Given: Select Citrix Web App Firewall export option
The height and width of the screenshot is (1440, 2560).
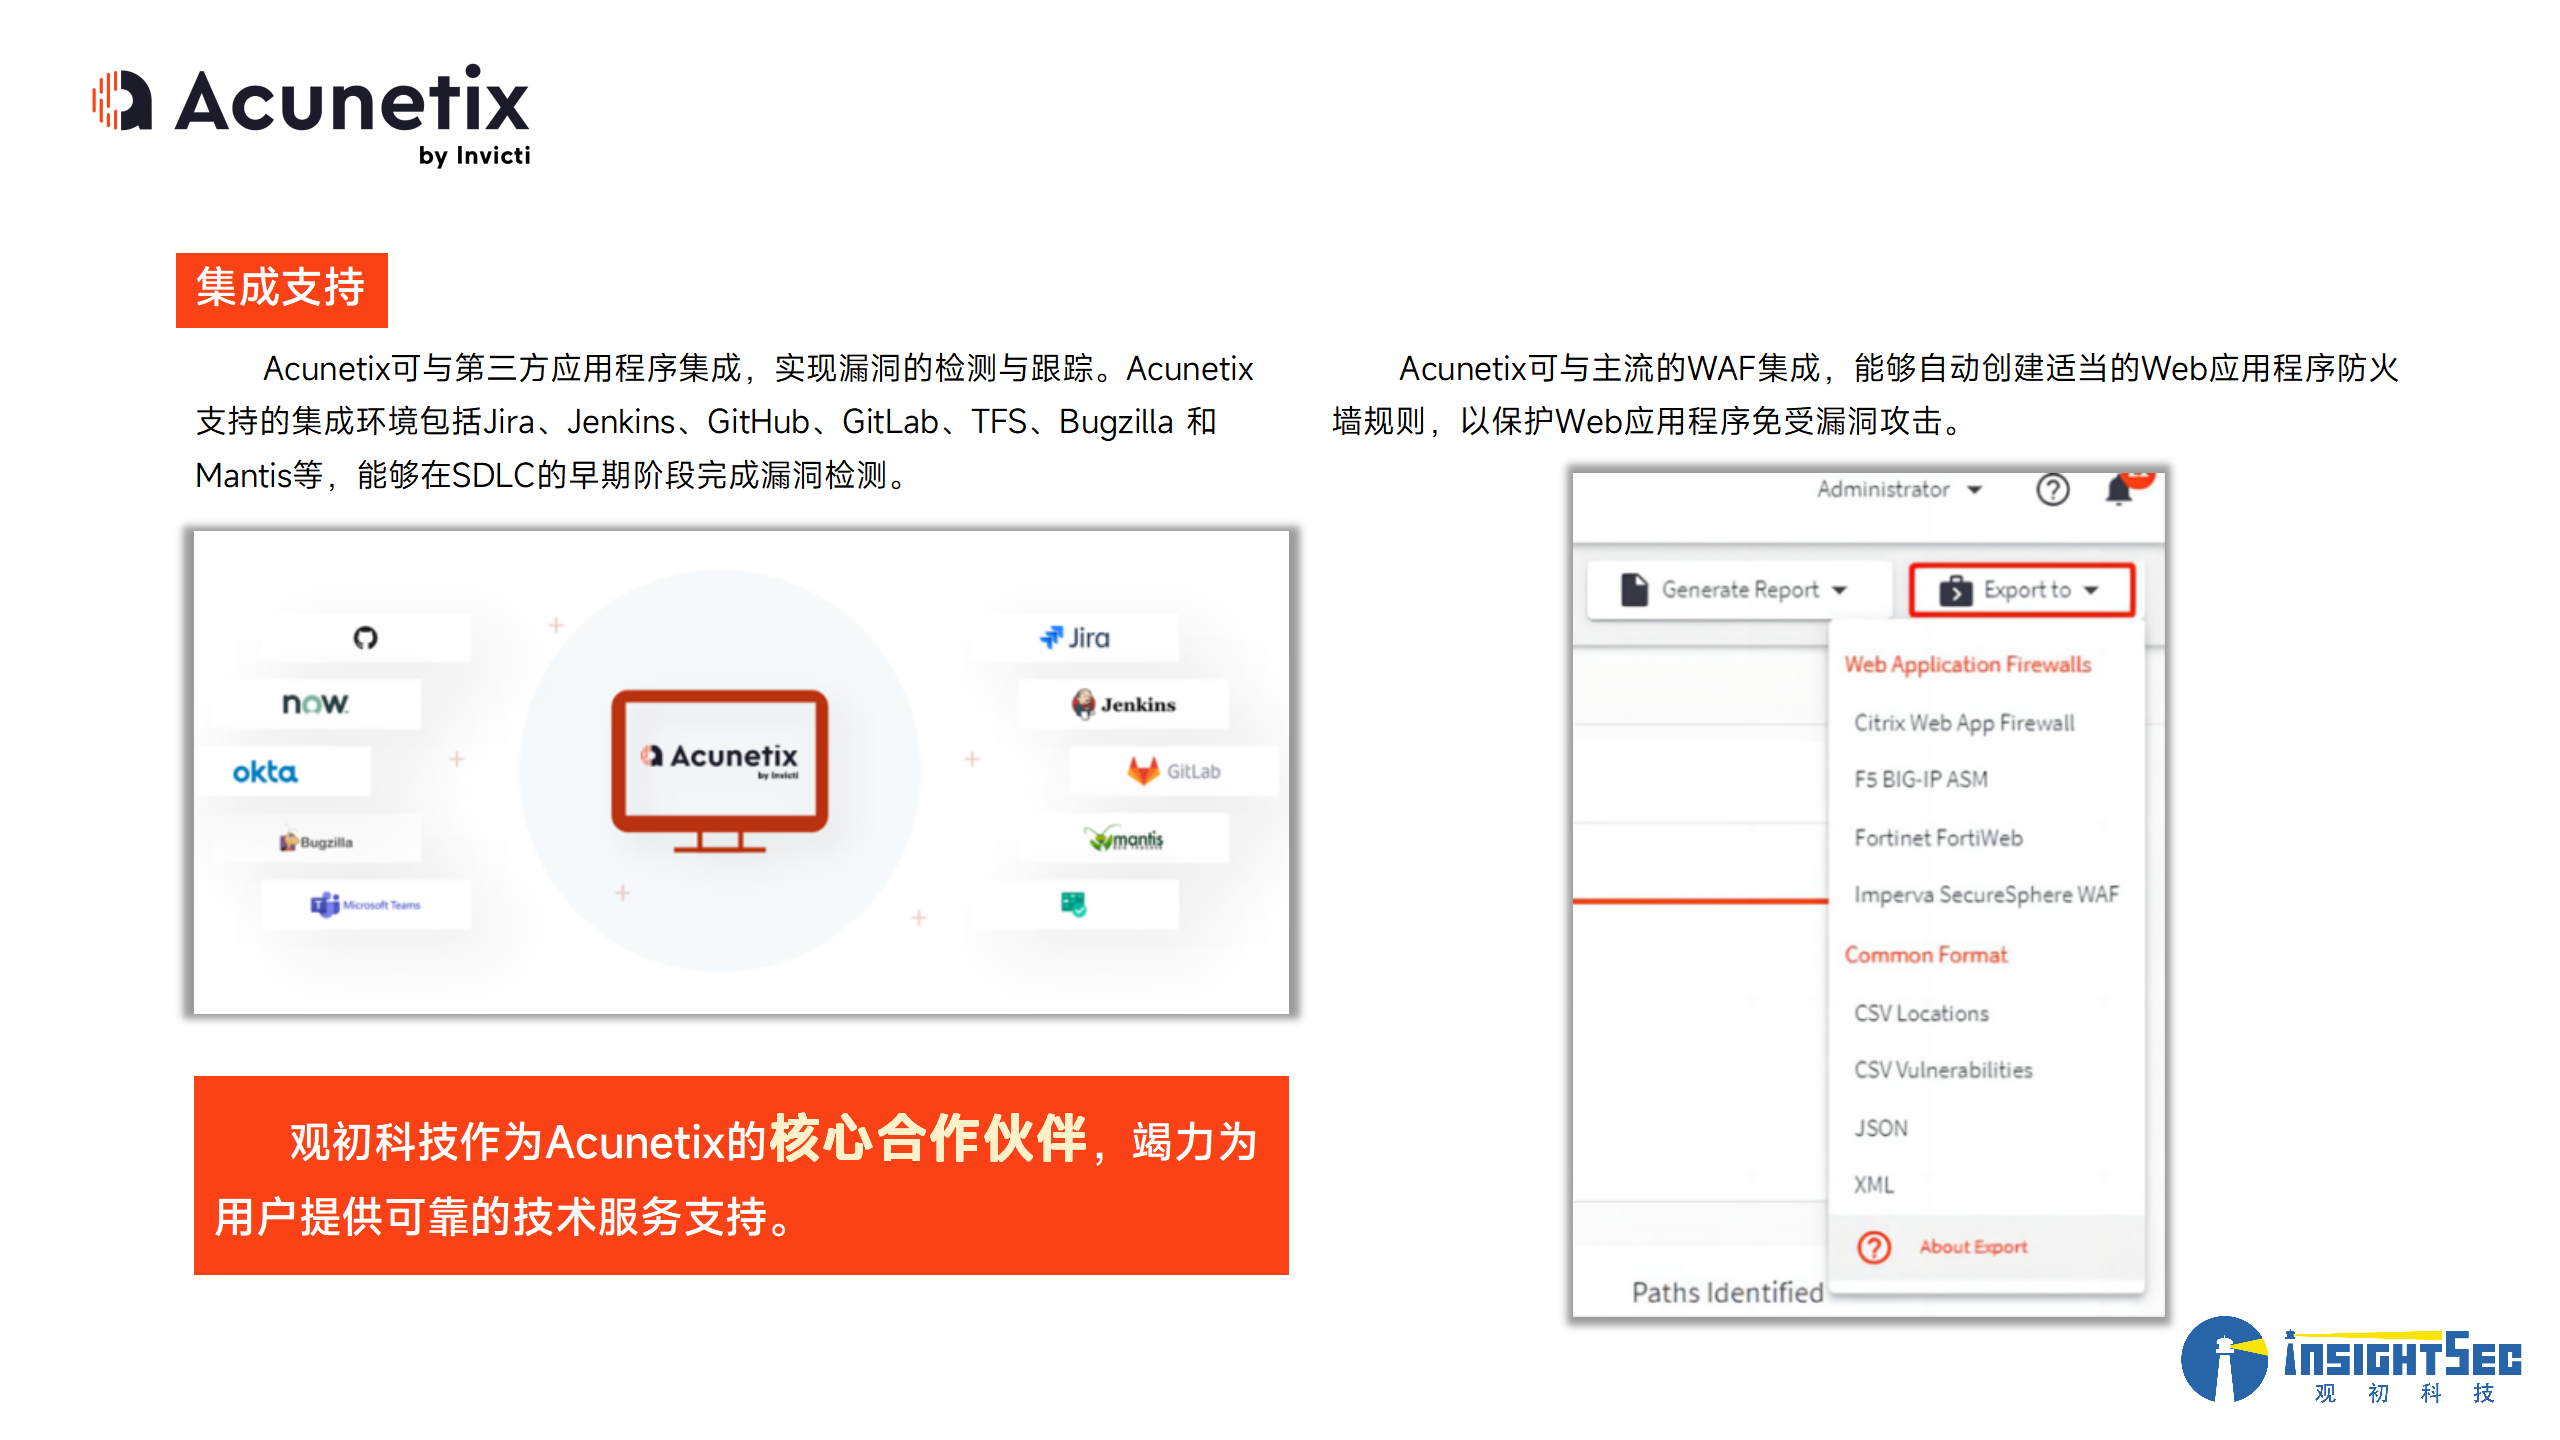Looking at the screenshot, I should pyautogui.click(x=1964, y=723).
